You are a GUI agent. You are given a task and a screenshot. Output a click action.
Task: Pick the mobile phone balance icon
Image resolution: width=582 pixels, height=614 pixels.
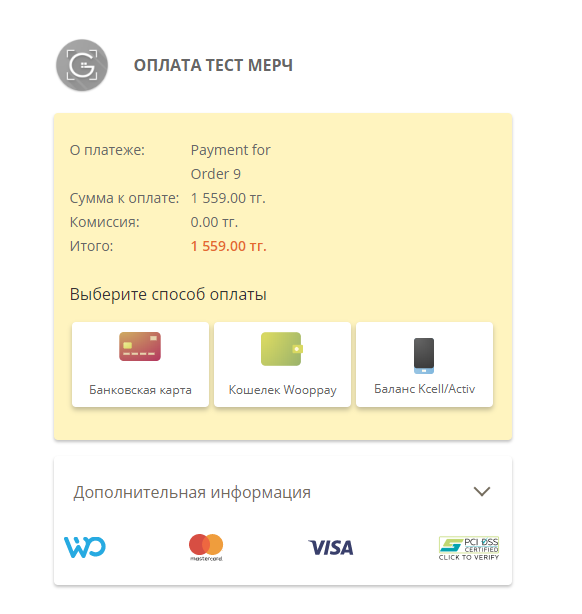pyautogui.click(x=424, y=356)
